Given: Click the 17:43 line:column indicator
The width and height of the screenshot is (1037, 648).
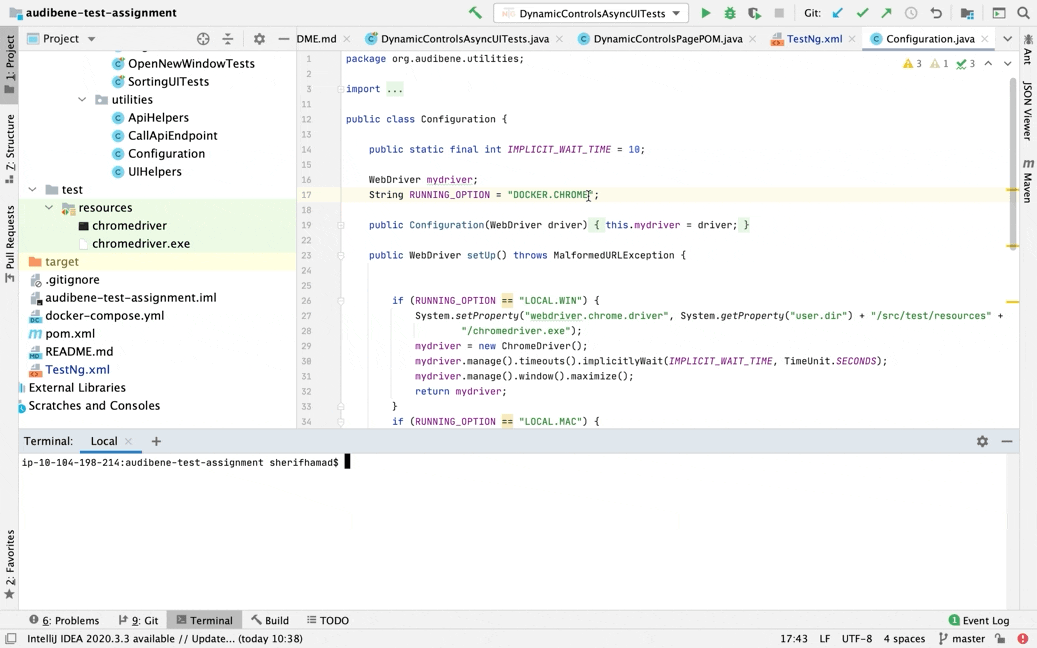Looking at the screenshot, I should coord(794,639).
